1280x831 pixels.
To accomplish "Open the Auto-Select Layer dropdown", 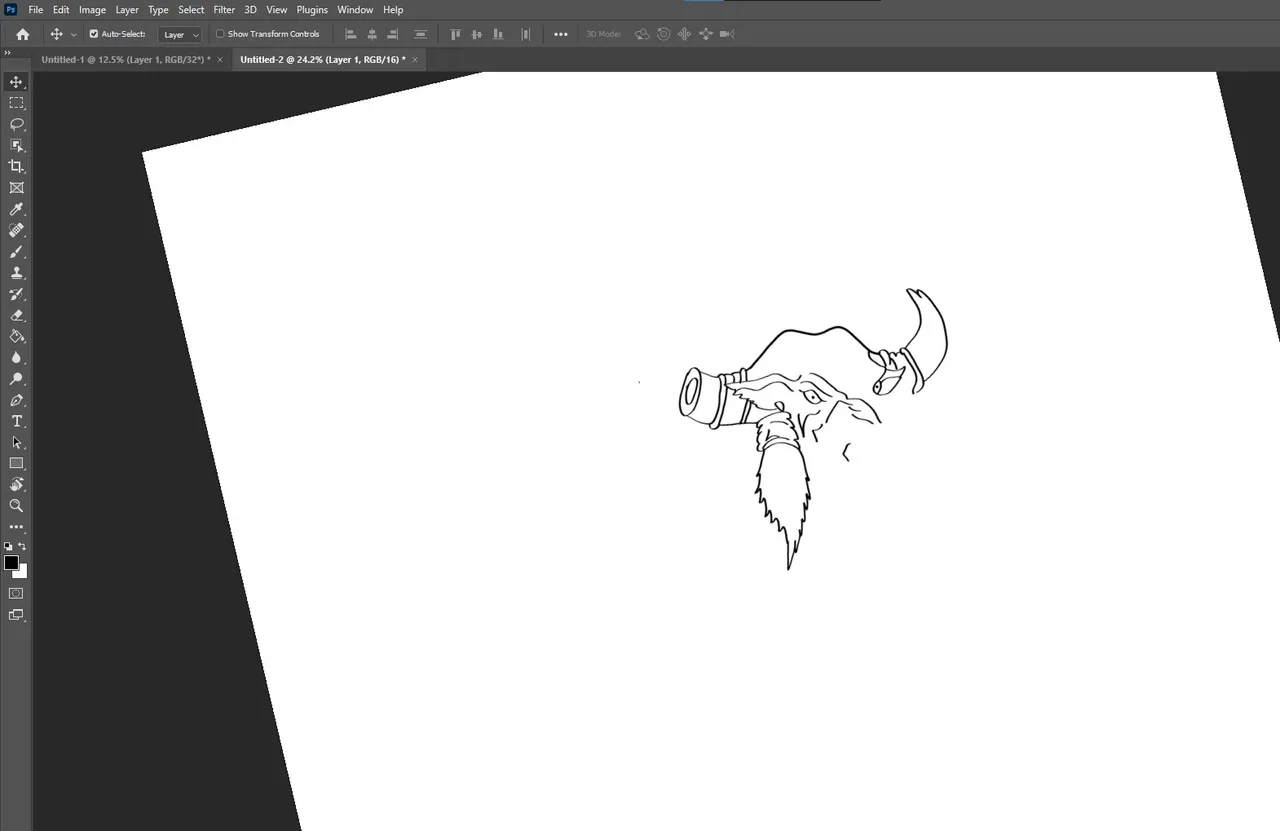I will [x=180, y=34].
